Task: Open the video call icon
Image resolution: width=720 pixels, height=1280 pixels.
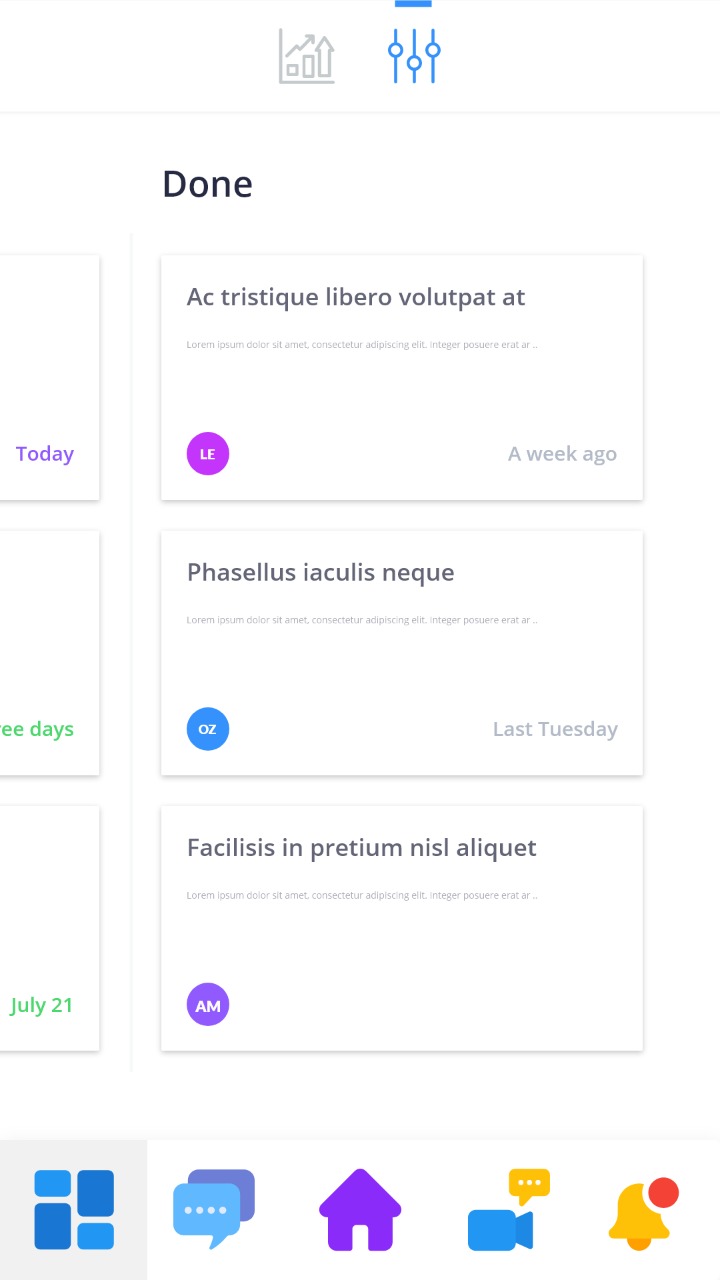Action: (x=508, y=1209)
